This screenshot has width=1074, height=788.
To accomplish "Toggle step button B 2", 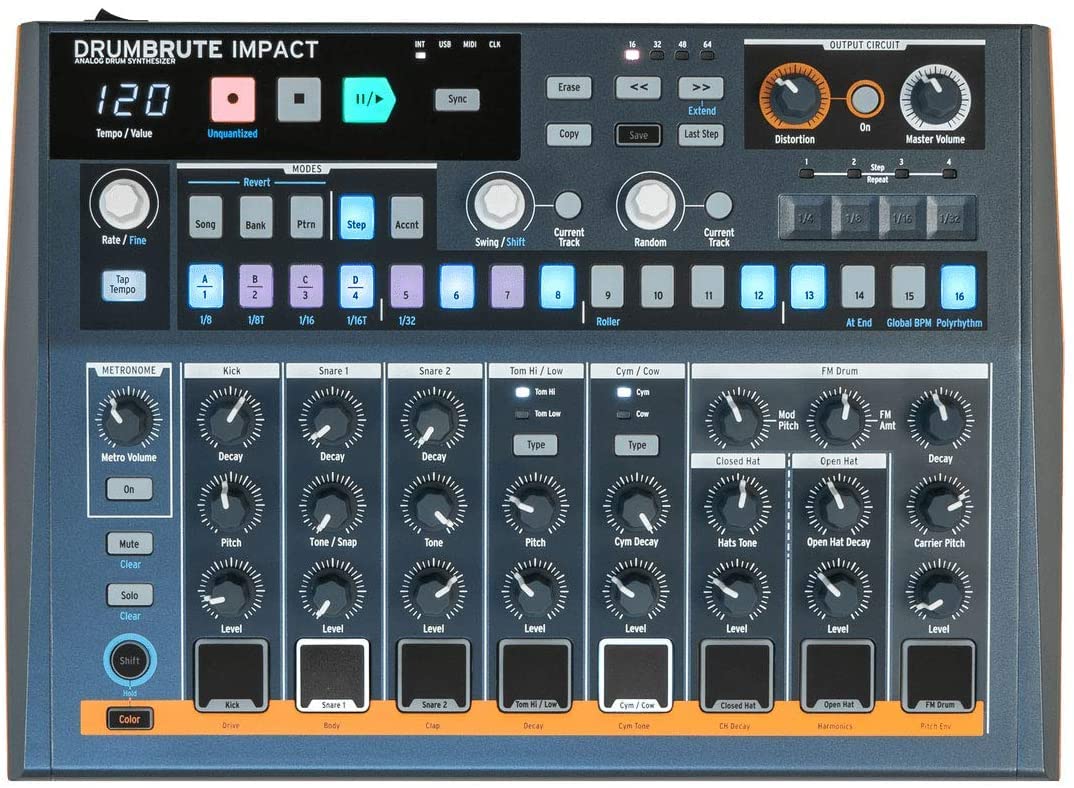I will click(255, 286).
